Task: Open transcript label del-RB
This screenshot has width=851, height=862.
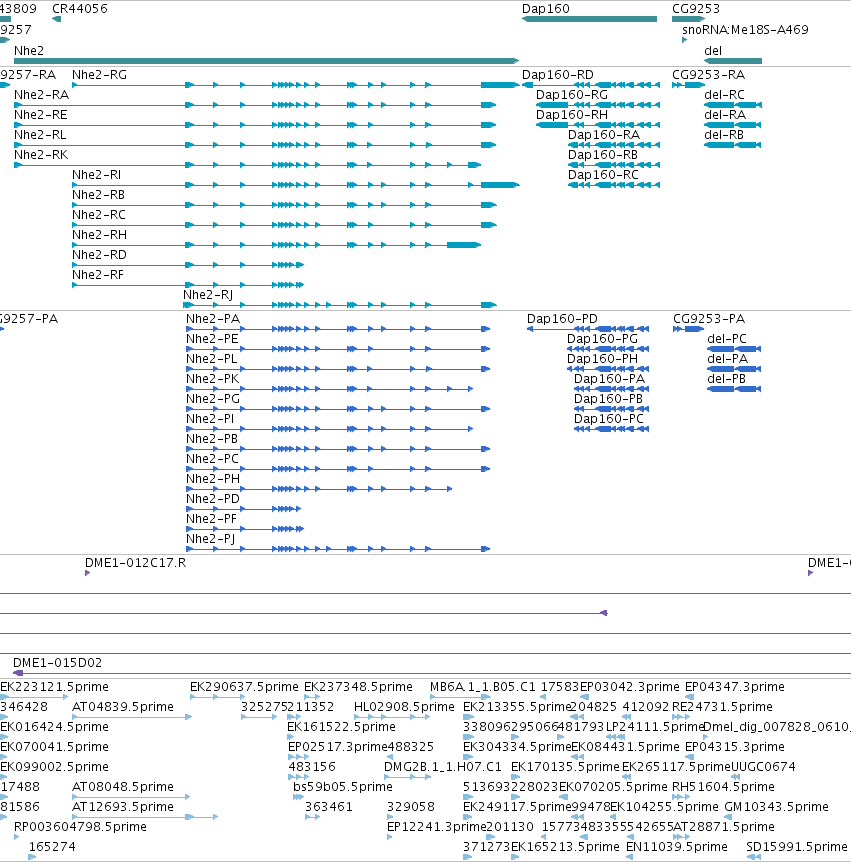Action: coord(723,135)
